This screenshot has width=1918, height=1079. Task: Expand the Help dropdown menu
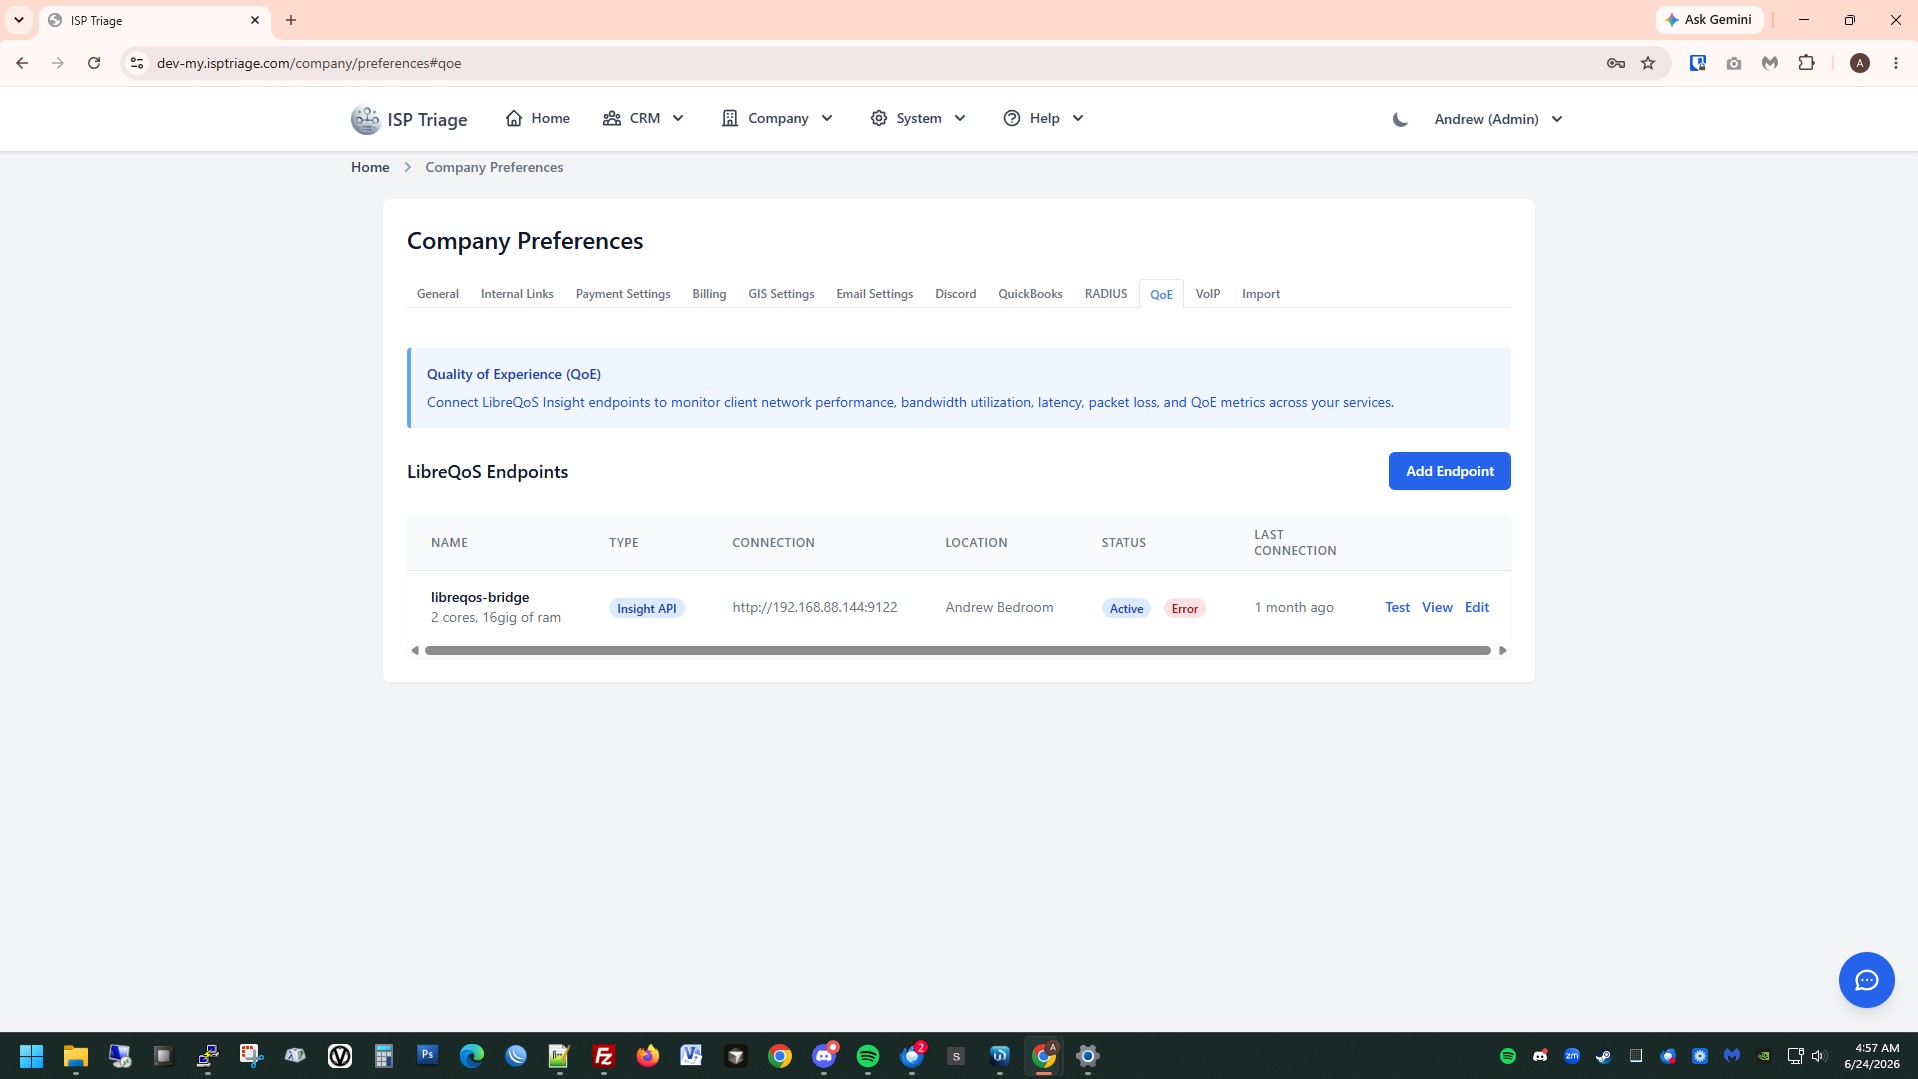pos(1043,118)
